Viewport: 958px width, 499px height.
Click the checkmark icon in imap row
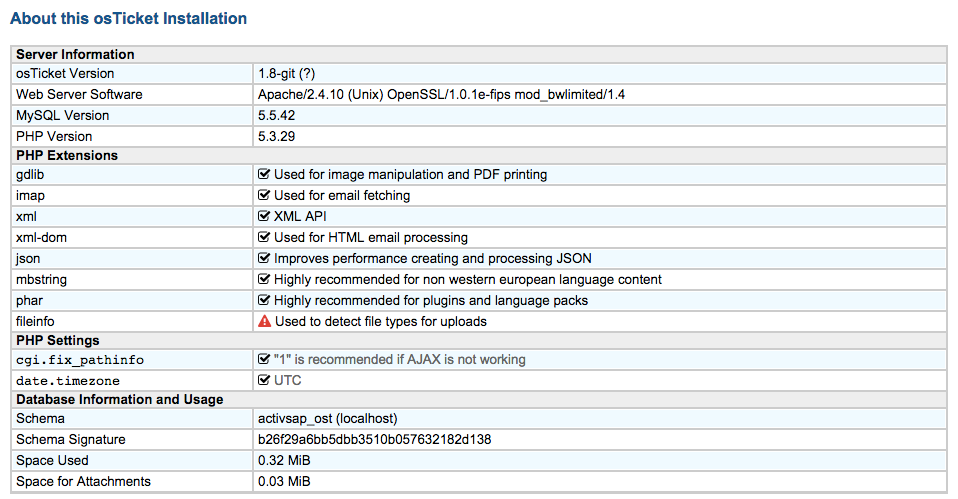[264, 195]
